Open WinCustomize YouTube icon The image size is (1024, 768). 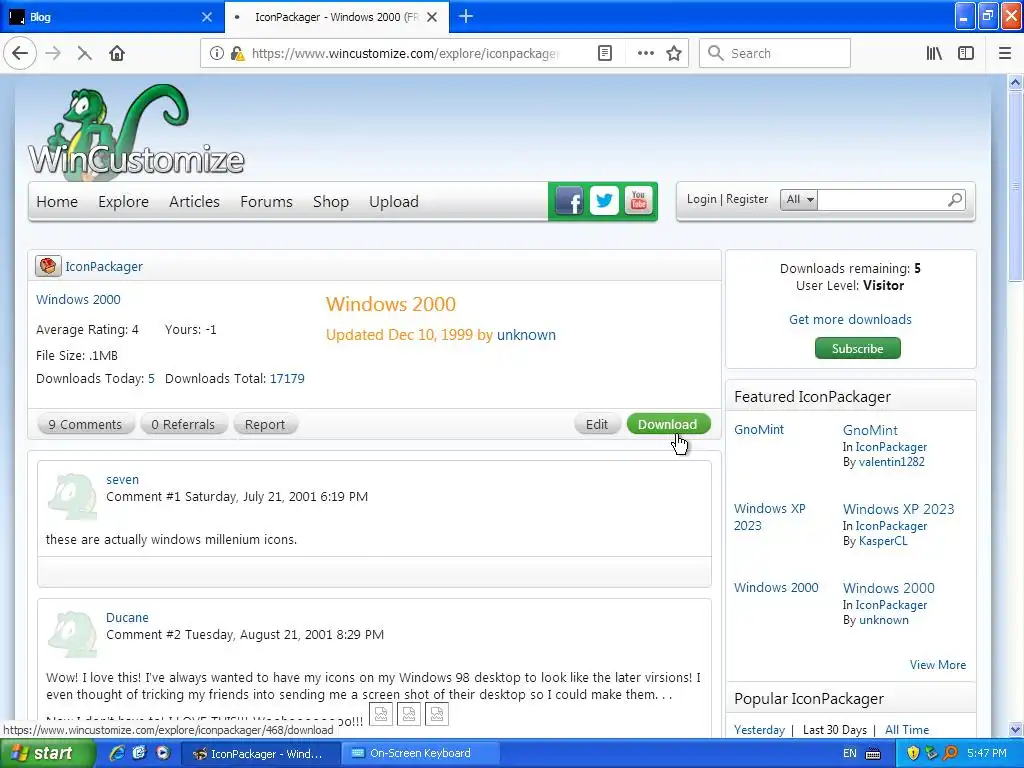639,201
